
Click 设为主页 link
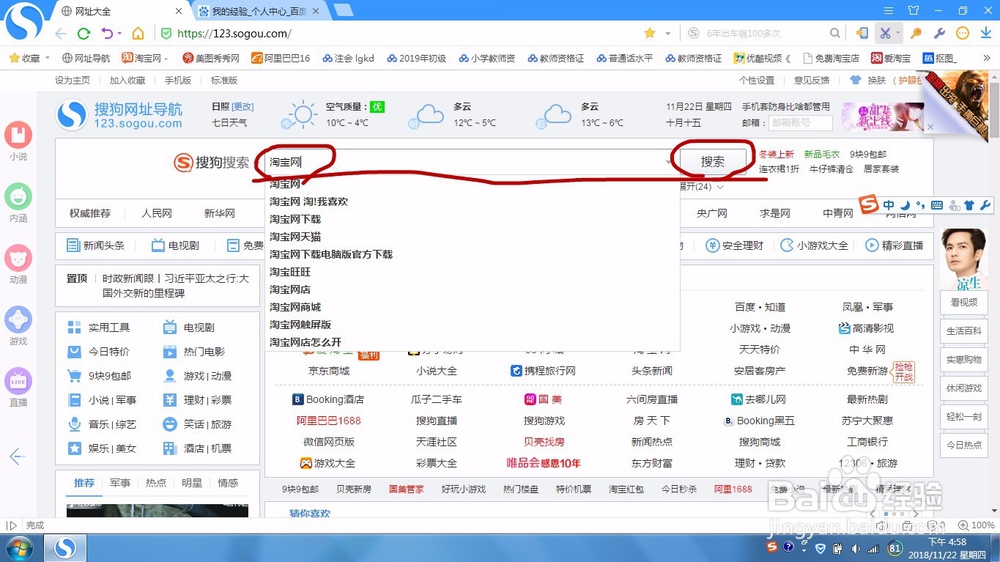click(72, 80)
